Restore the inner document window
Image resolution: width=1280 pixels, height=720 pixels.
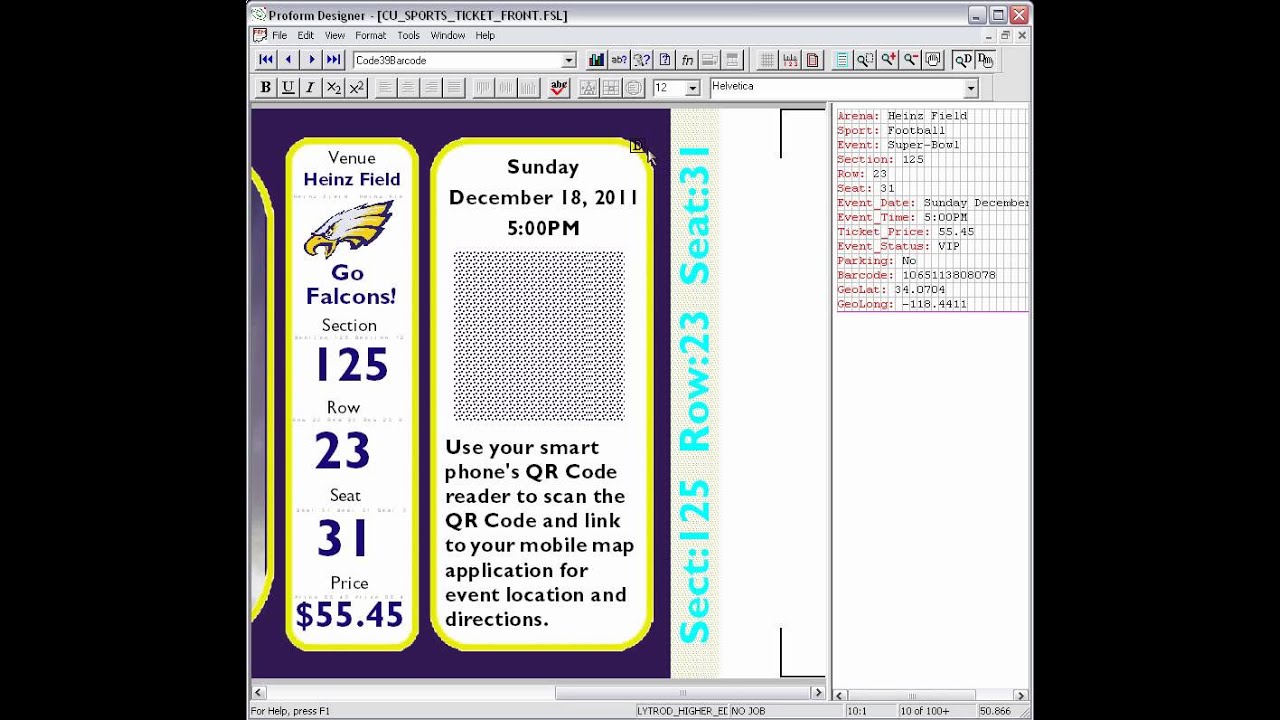[x=1005, y=35]
